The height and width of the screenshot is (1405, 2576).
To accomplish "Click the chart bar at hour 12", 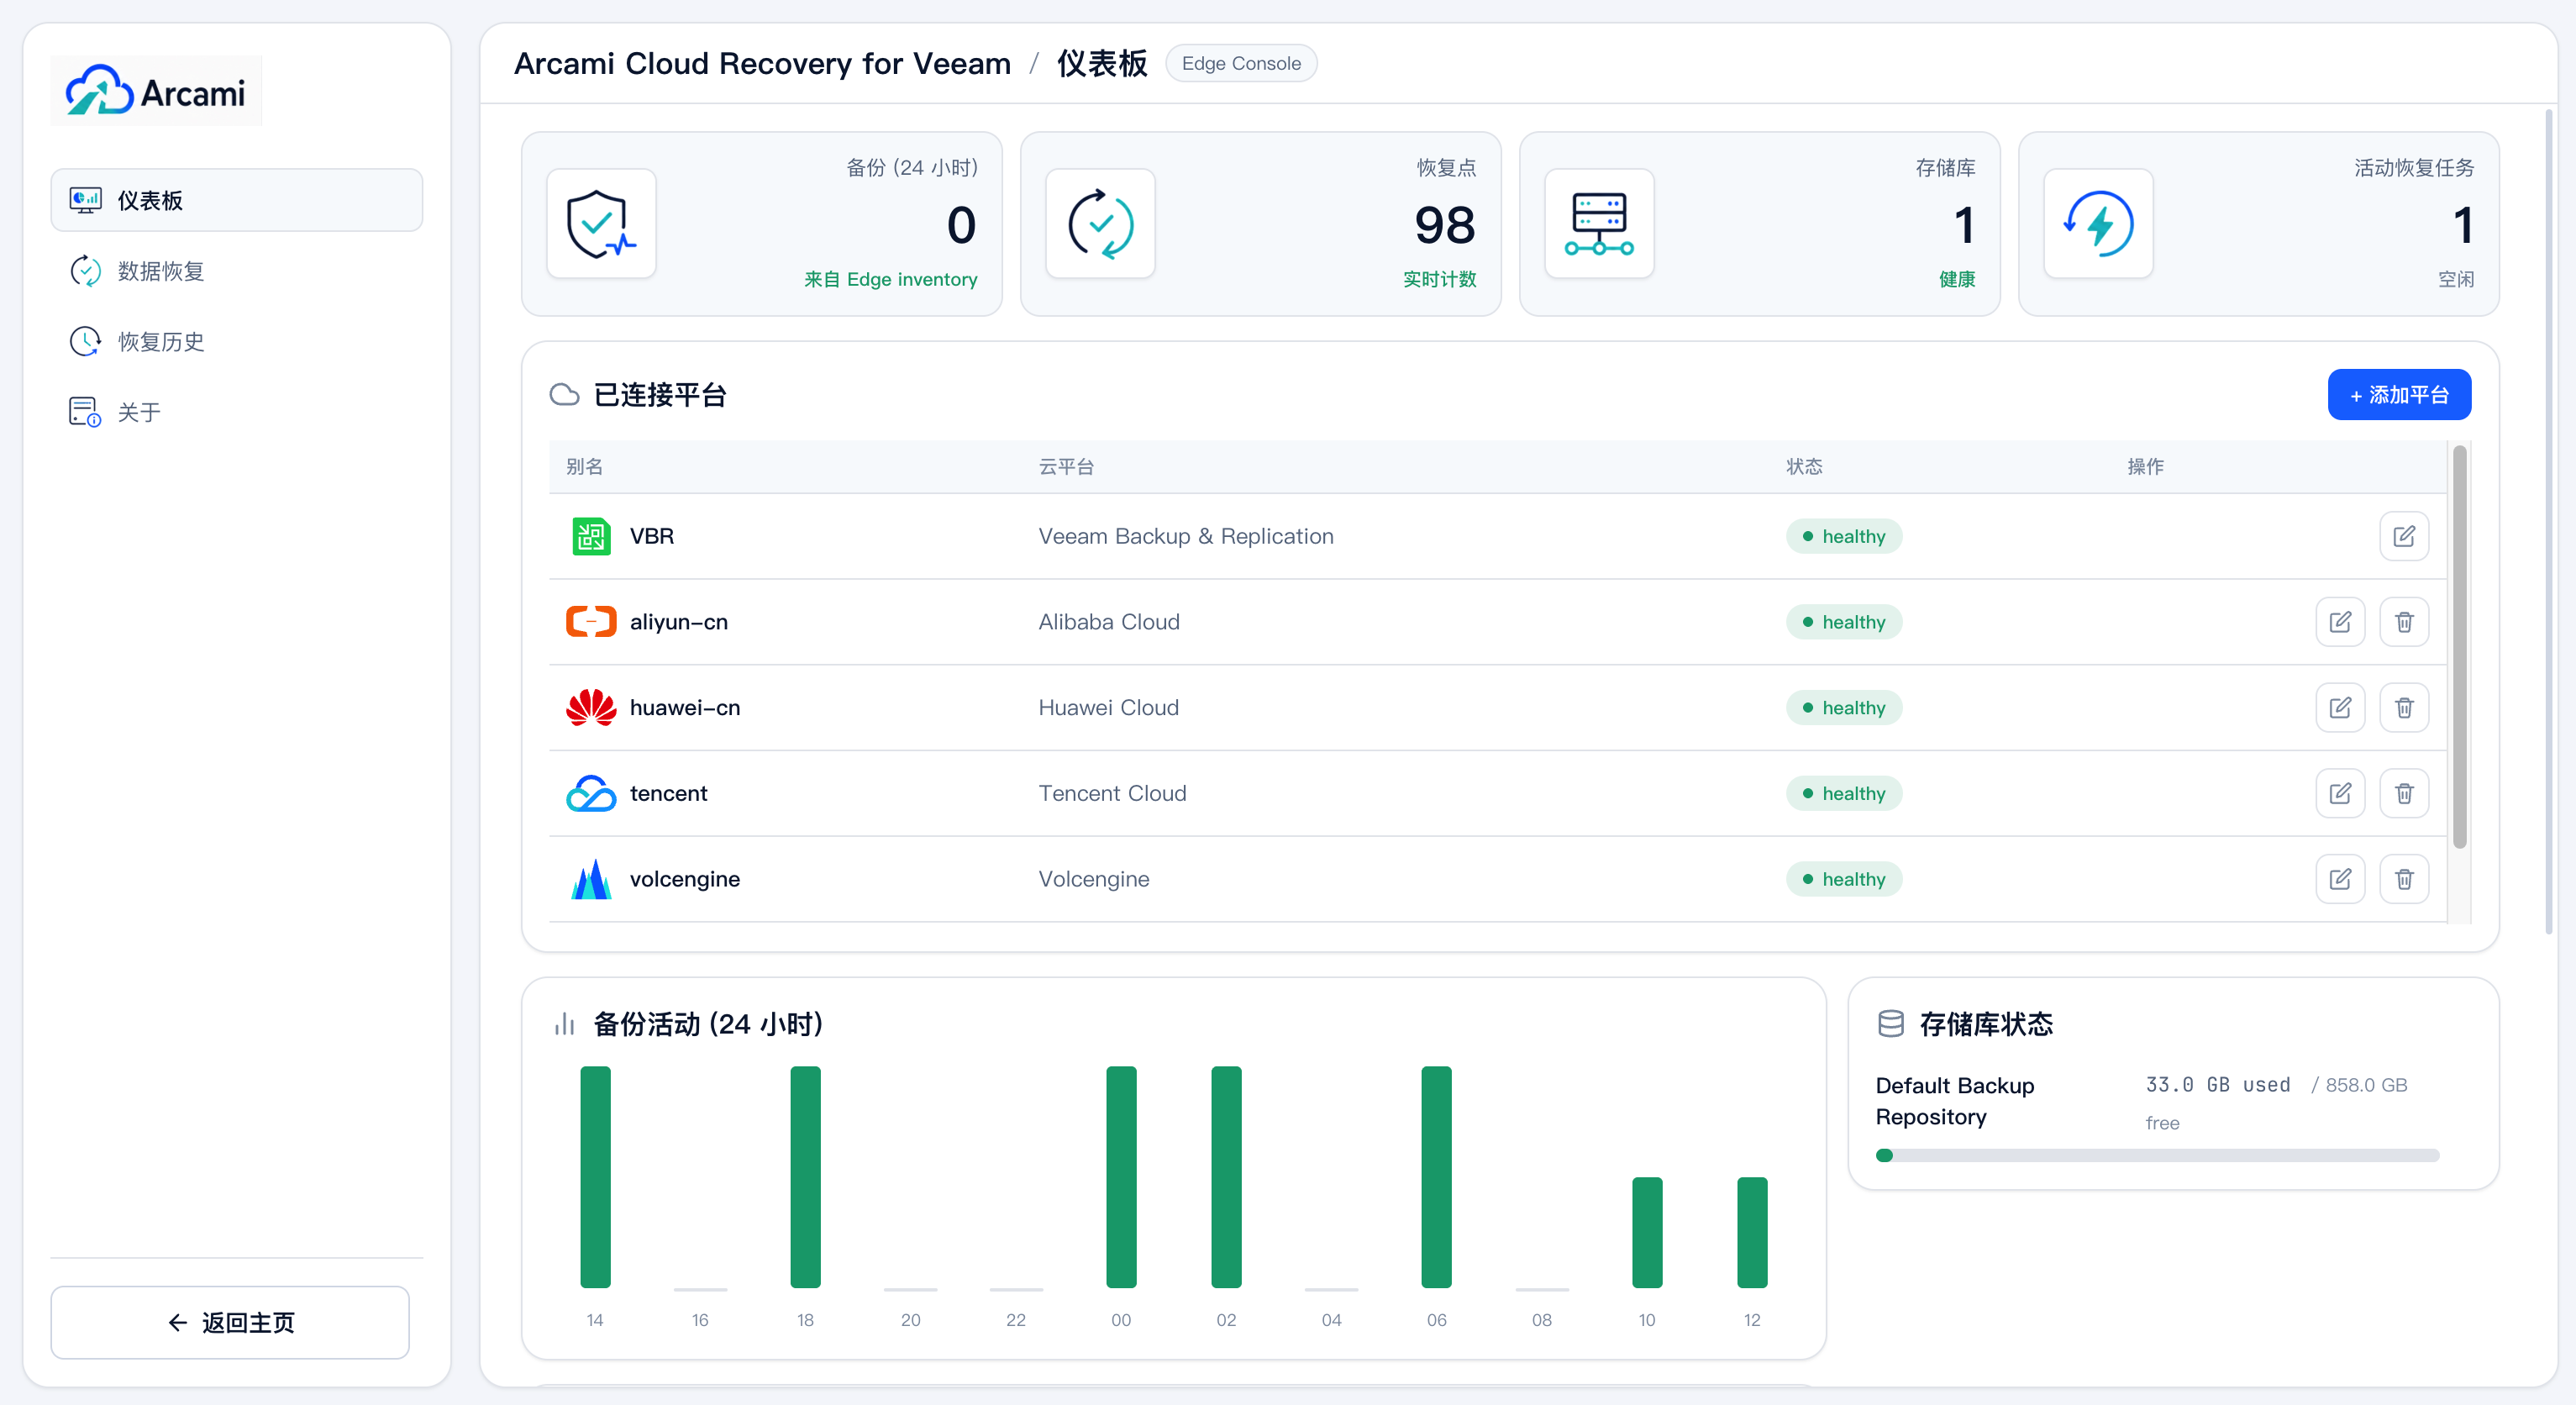I will point(1752,1232).
